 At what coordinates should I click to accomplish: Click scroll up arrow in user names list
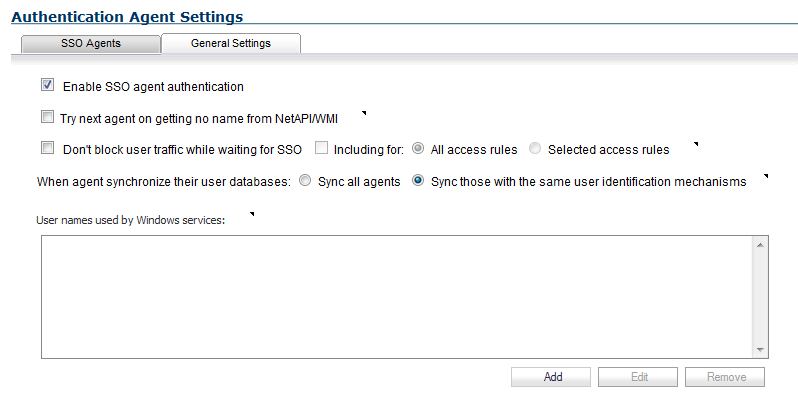(760, 245)
